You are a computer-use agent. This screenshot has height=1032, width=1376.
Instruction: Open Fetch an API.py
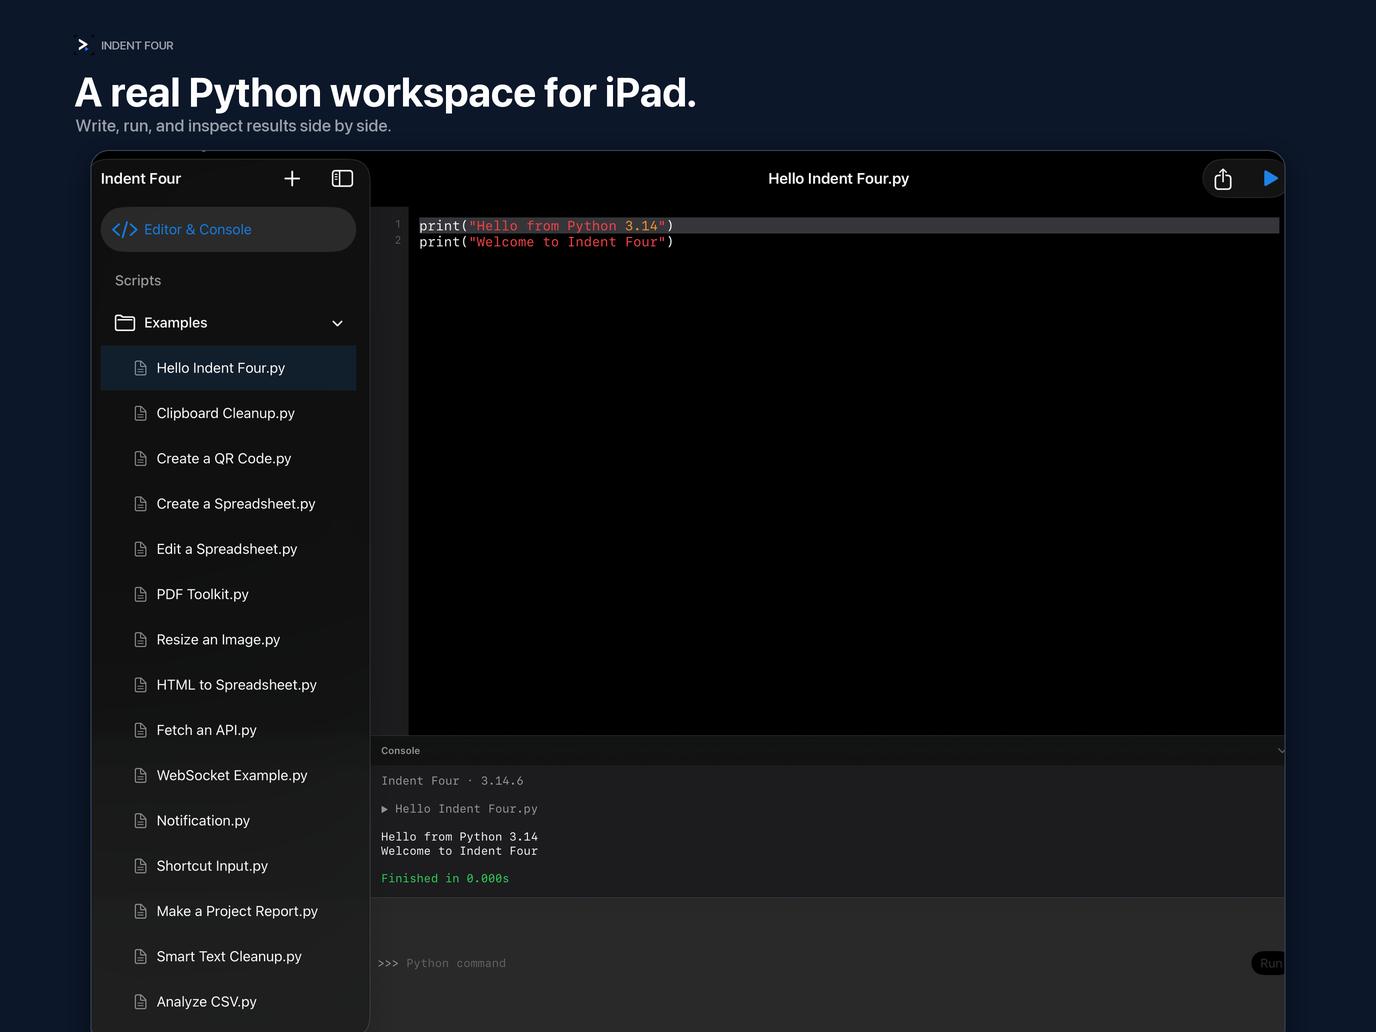coord(228,730)
